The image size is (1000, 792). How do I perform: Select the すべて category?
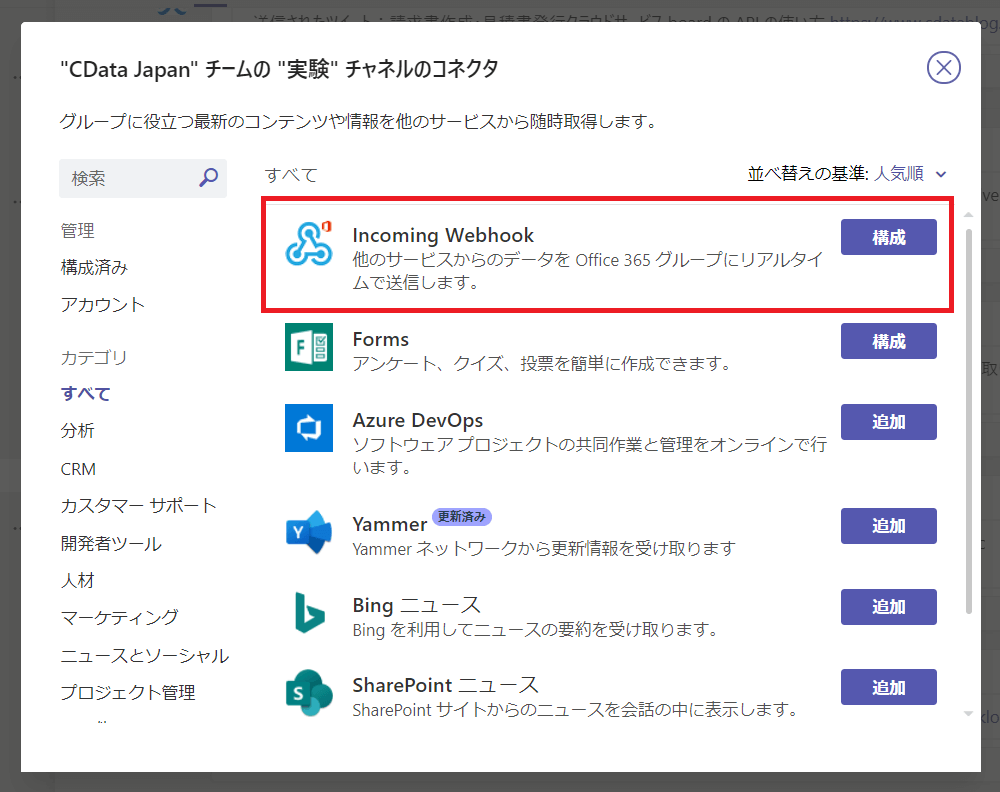(85, 394)
